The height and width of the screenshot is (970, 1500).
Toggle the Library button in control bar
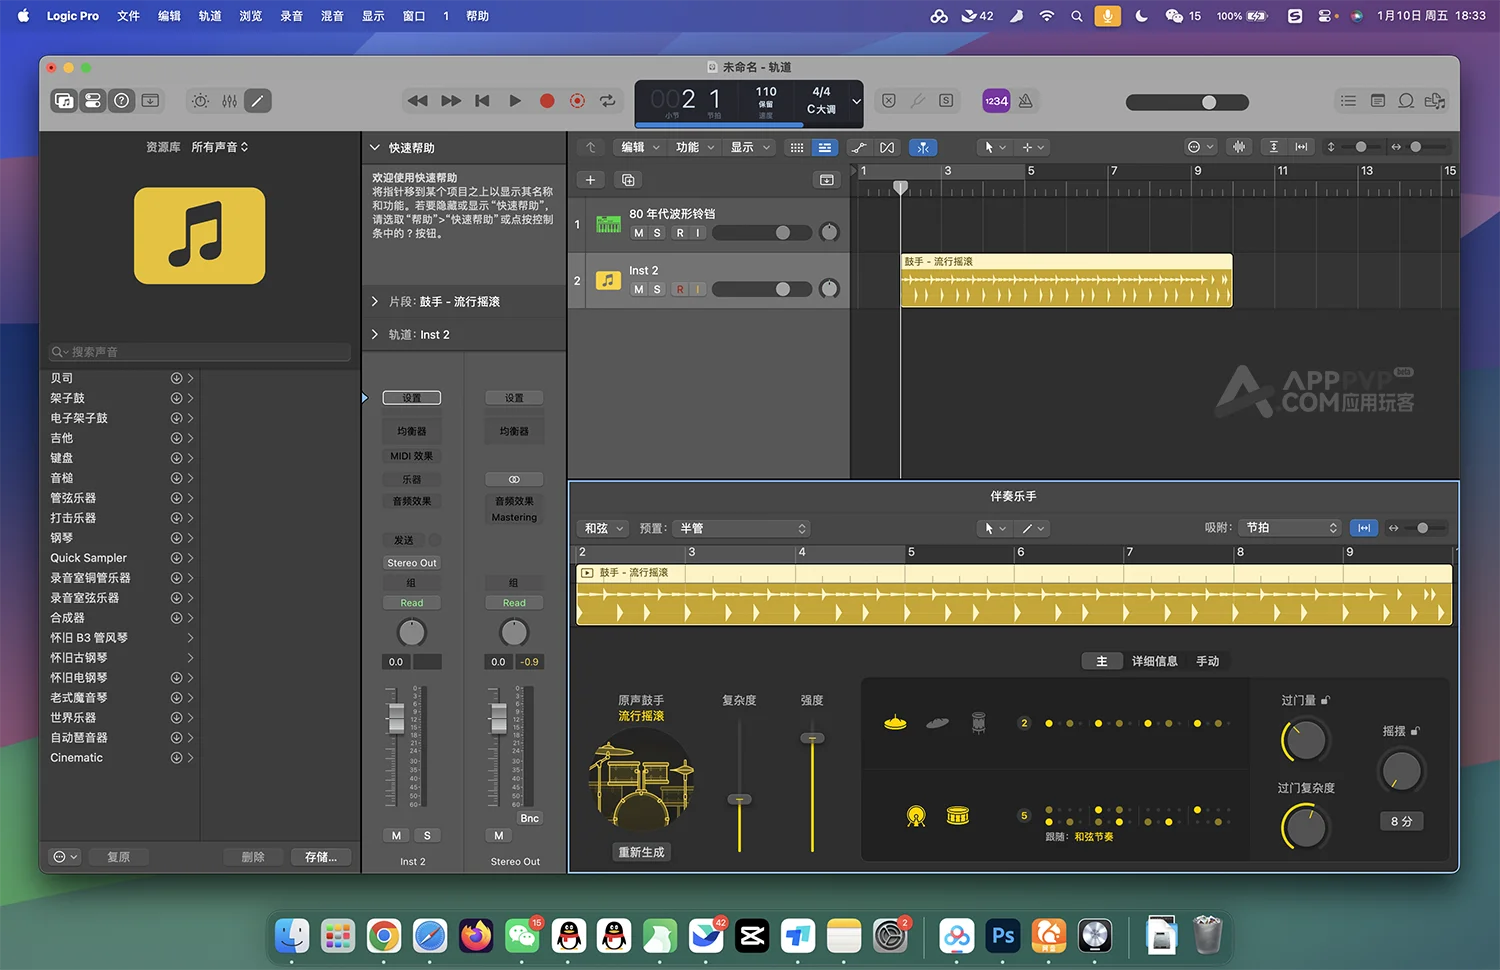click(64, 101)
